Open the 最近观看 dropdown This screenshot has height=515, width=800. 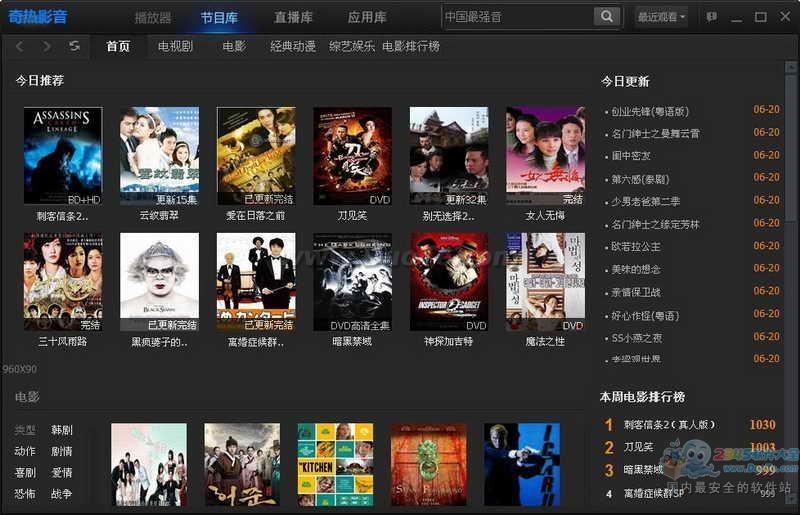(661, 17)
